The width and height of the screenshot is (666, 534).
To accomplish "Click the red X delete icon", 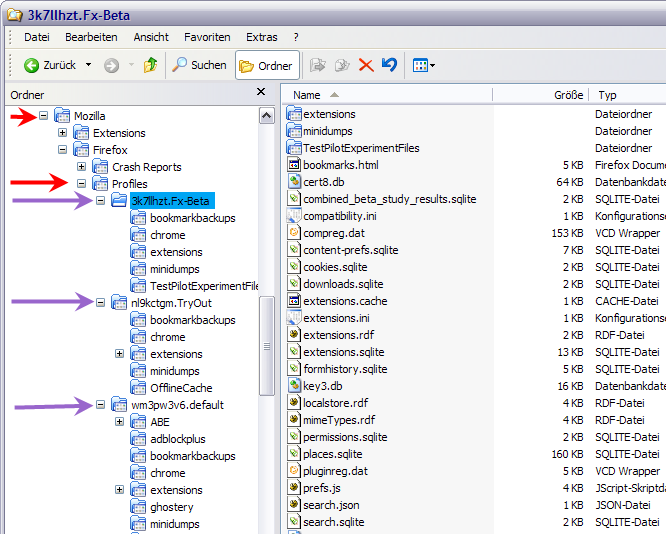I will pyautogui.click(x=366, y=65).
